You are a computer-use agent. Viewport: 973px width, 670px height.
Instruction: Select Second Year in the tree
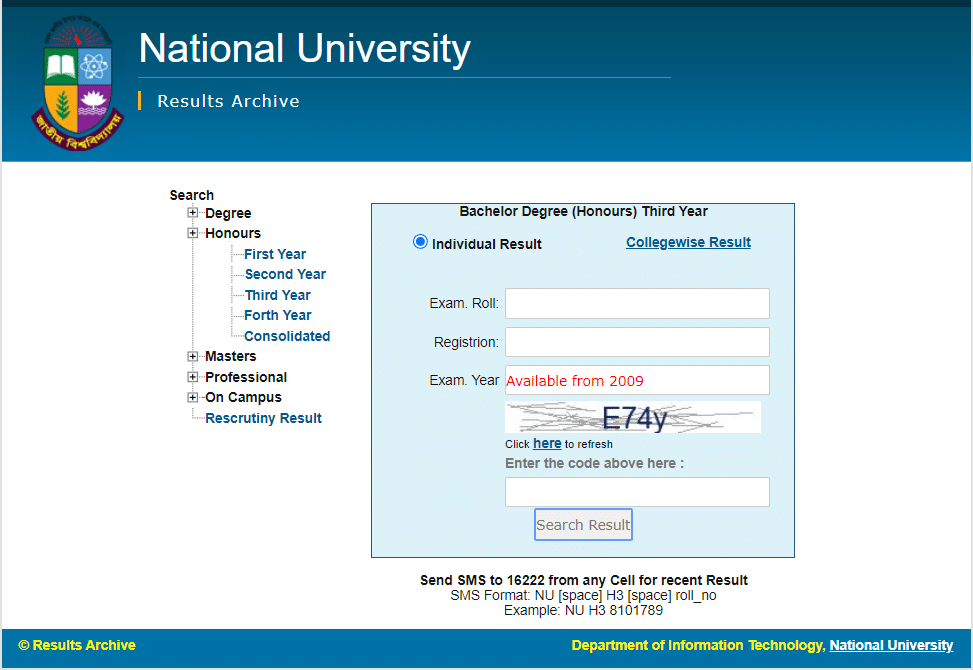[285, 274]
